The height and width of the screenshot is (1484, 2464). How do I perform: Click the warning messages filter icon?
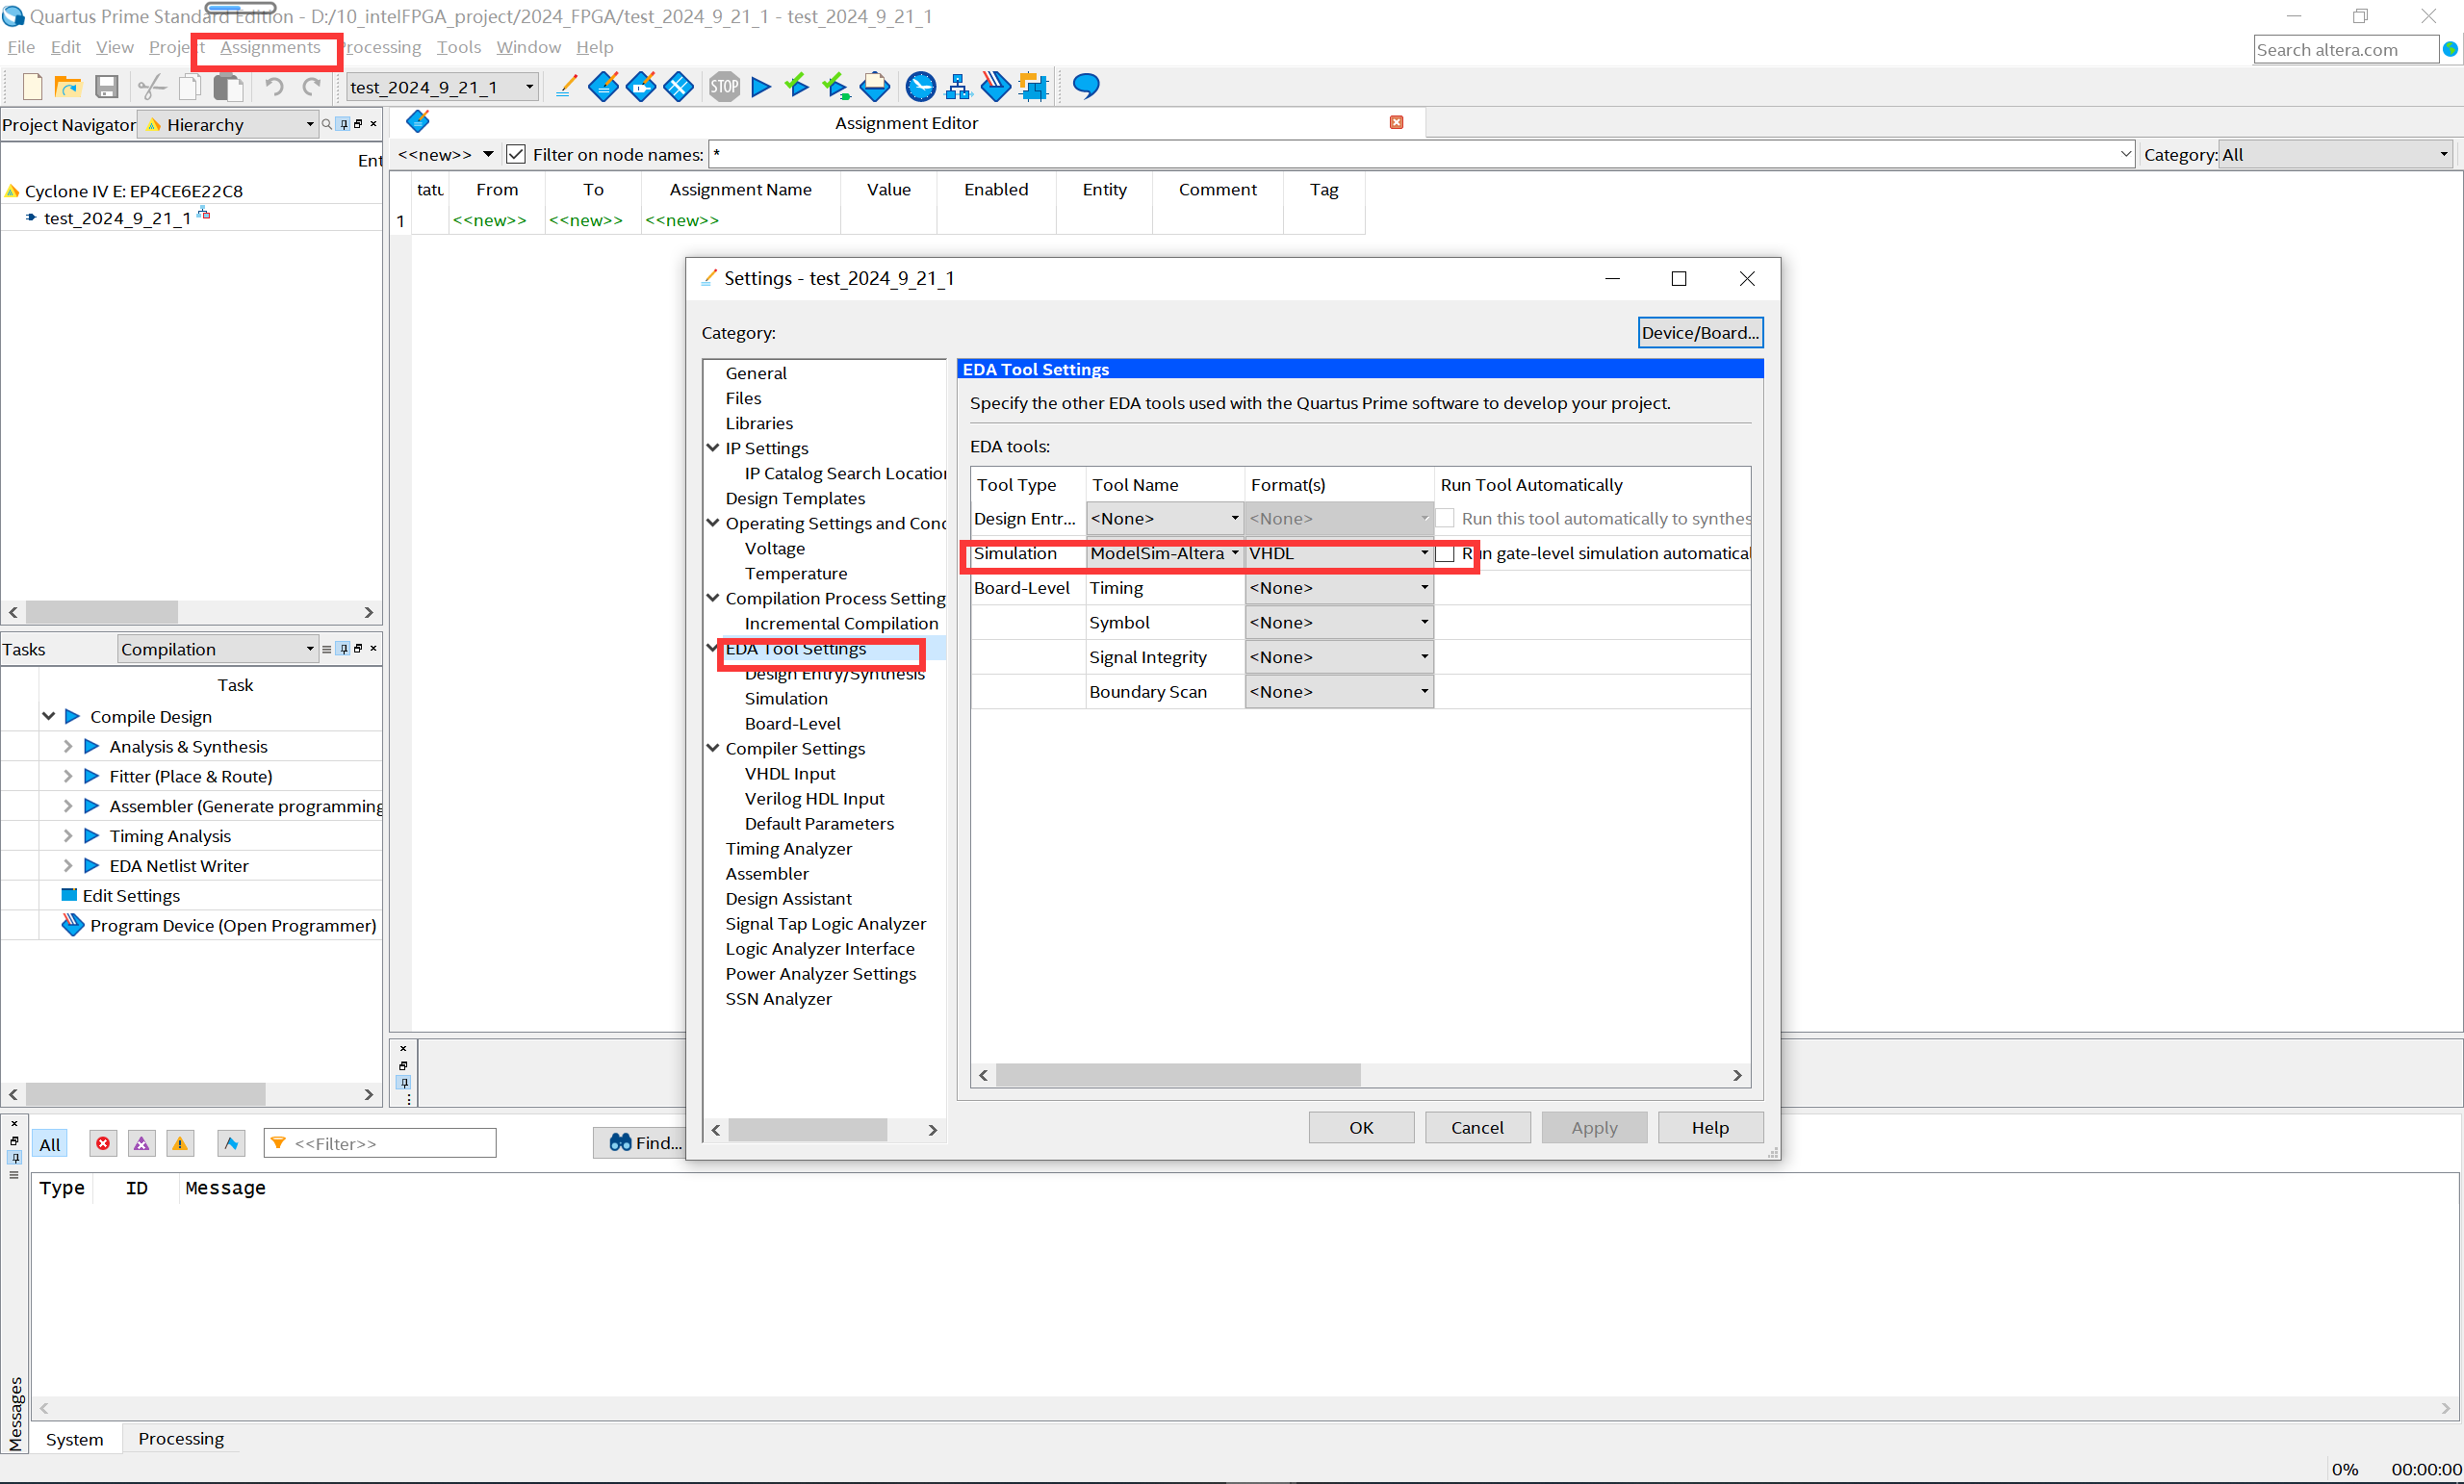click(180, 1143)
